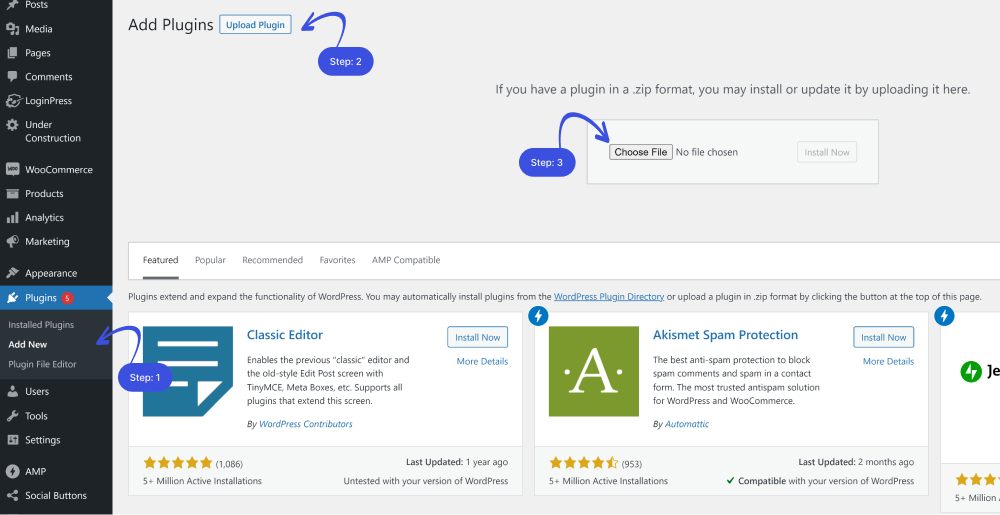This screenshot has width=1000, height=515.
Task: Open the Classic Editor title link
Action: pyautogui.click(x=285, y=335)
